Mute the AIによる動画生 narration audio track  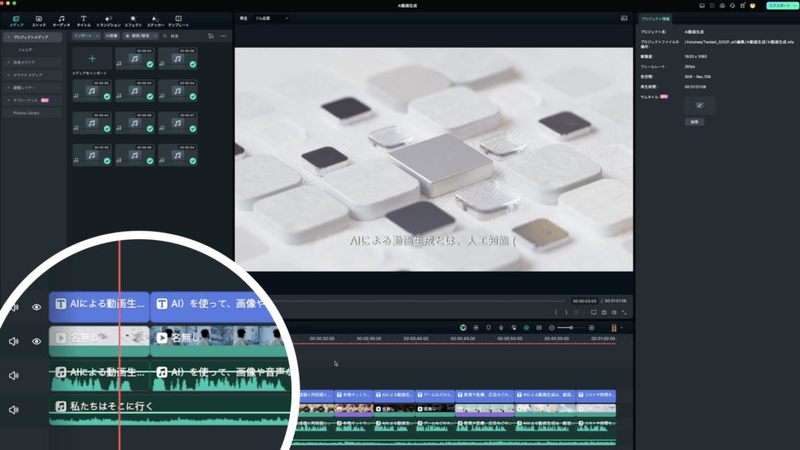click(14, 376)
